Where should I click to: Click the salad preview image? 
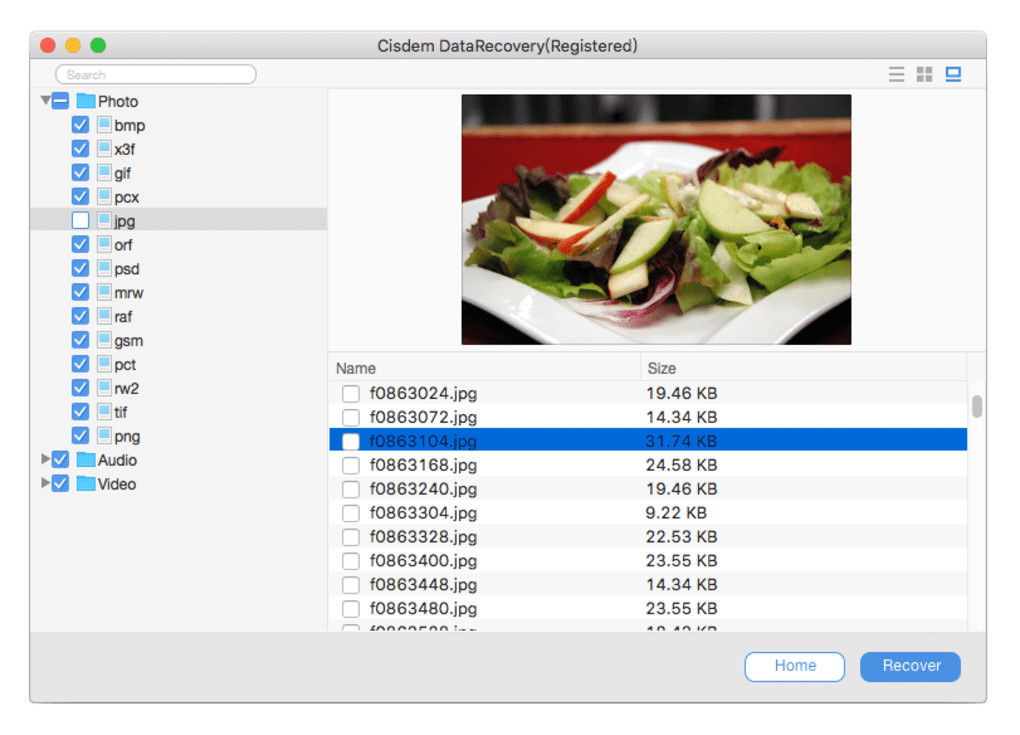tap(656, 219)
